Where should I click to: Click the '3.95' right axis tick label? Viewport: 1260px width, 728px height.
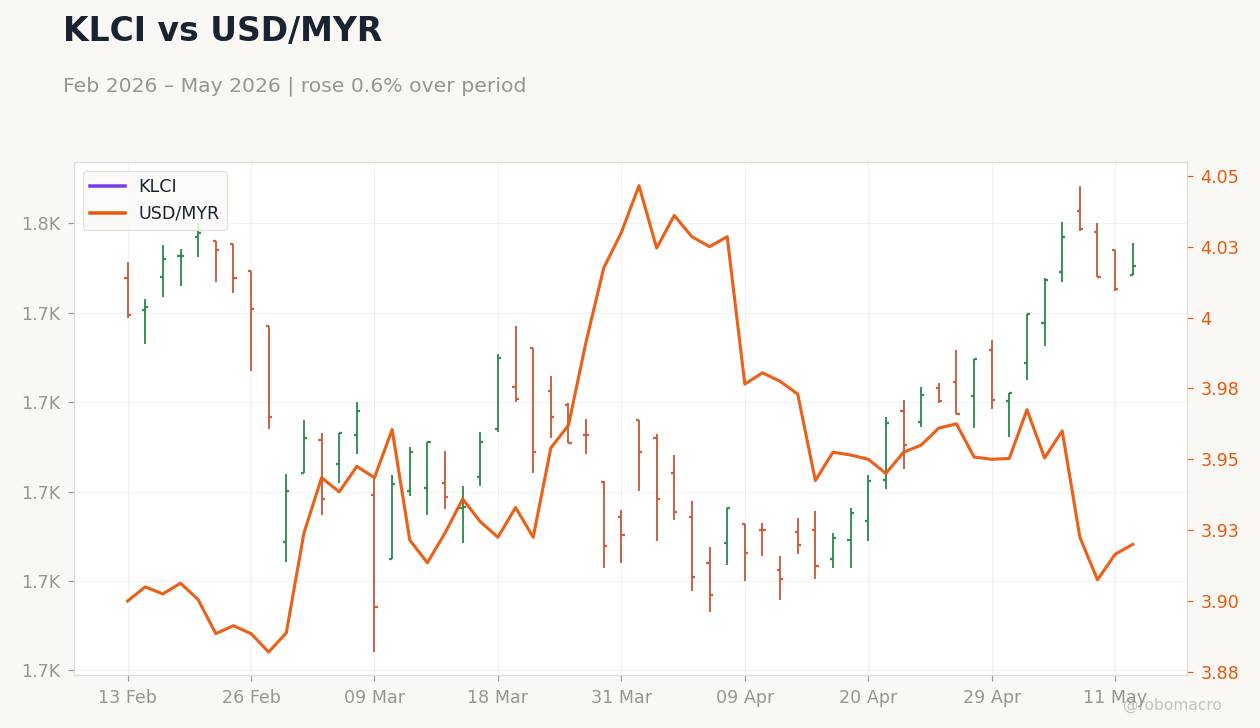[1220, 460]
